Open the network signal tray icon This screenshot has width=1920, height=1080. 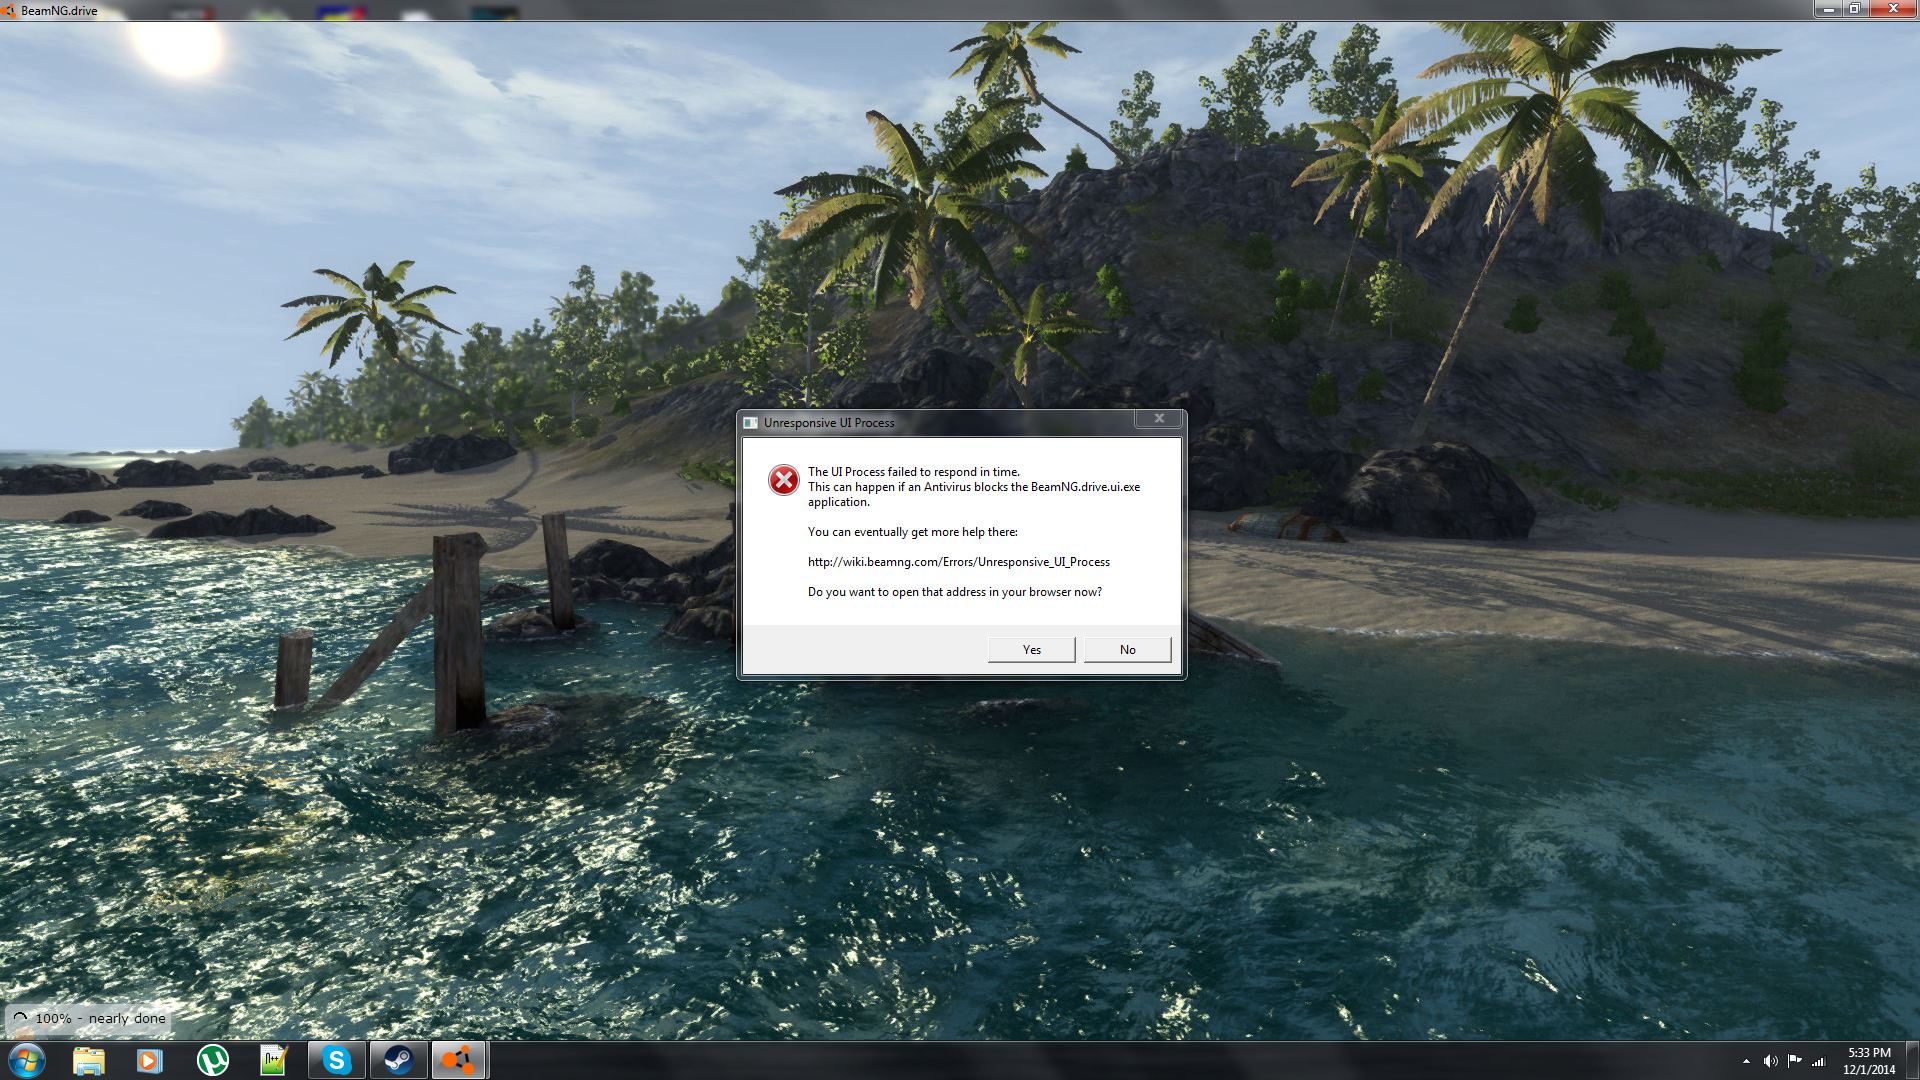click(x=1819, y=1061)
